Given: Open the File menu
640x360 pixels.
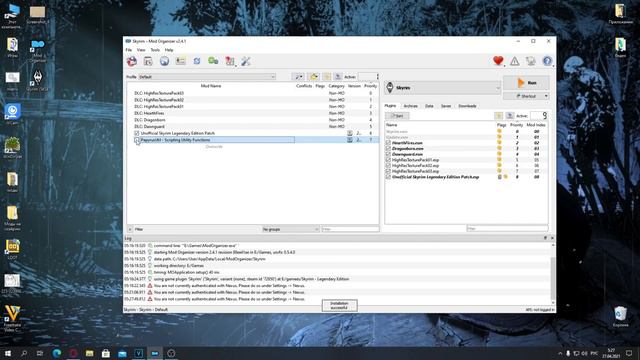Looking at the screenshot, I should pyautogui.click(x=129, y=50).
